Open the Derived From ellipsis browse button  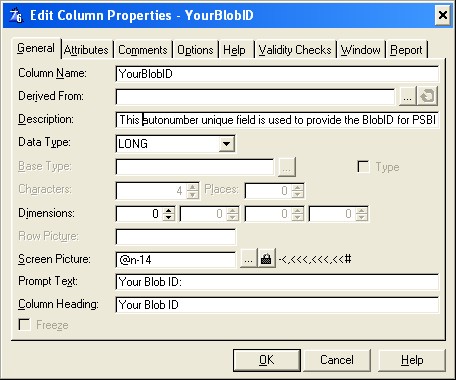point(407,97)
